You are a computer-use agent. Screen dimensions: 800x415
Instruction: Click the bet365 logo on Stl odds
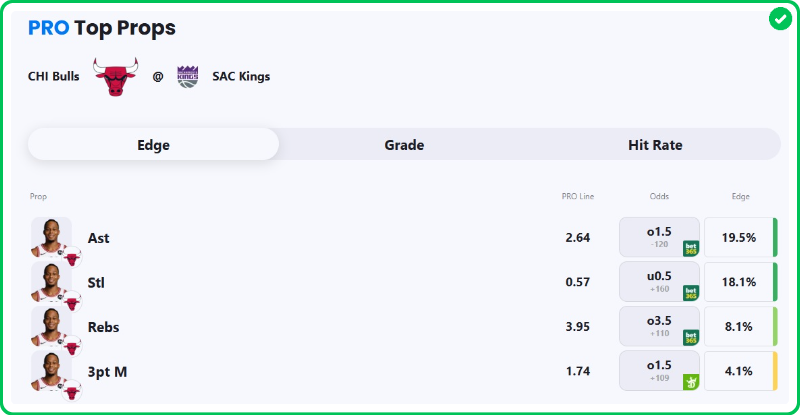(x=691, y=293)
